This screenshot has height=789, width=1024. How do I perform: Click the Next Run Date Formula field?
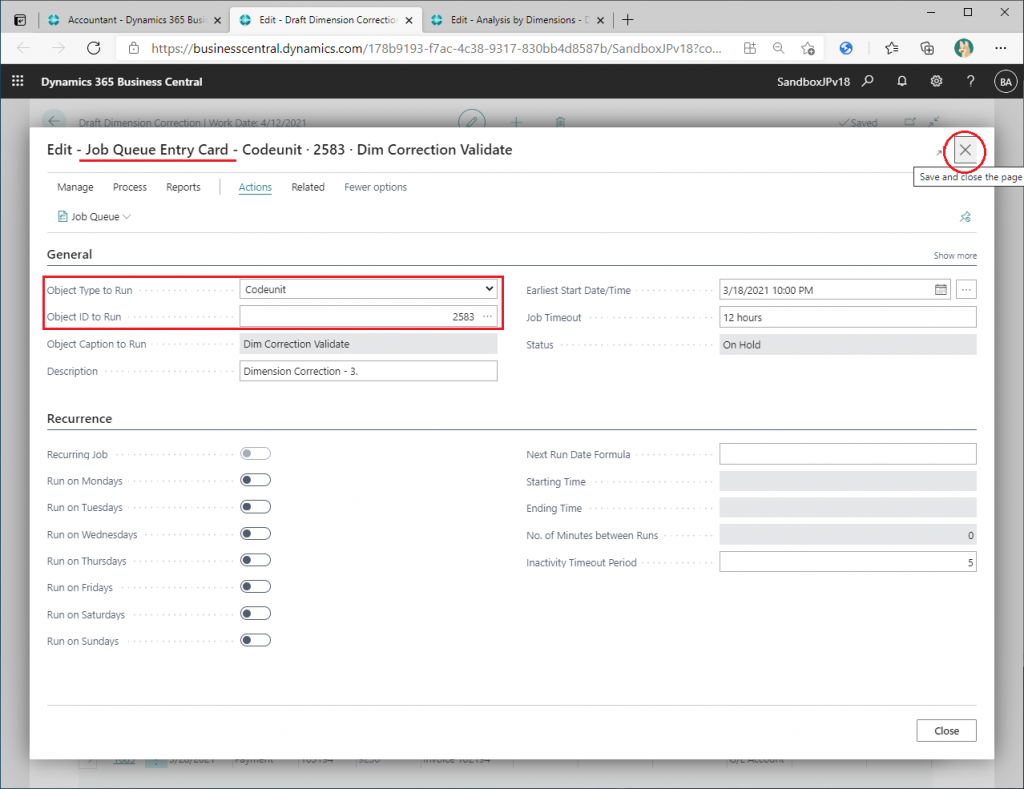click(x=848, y=454)
